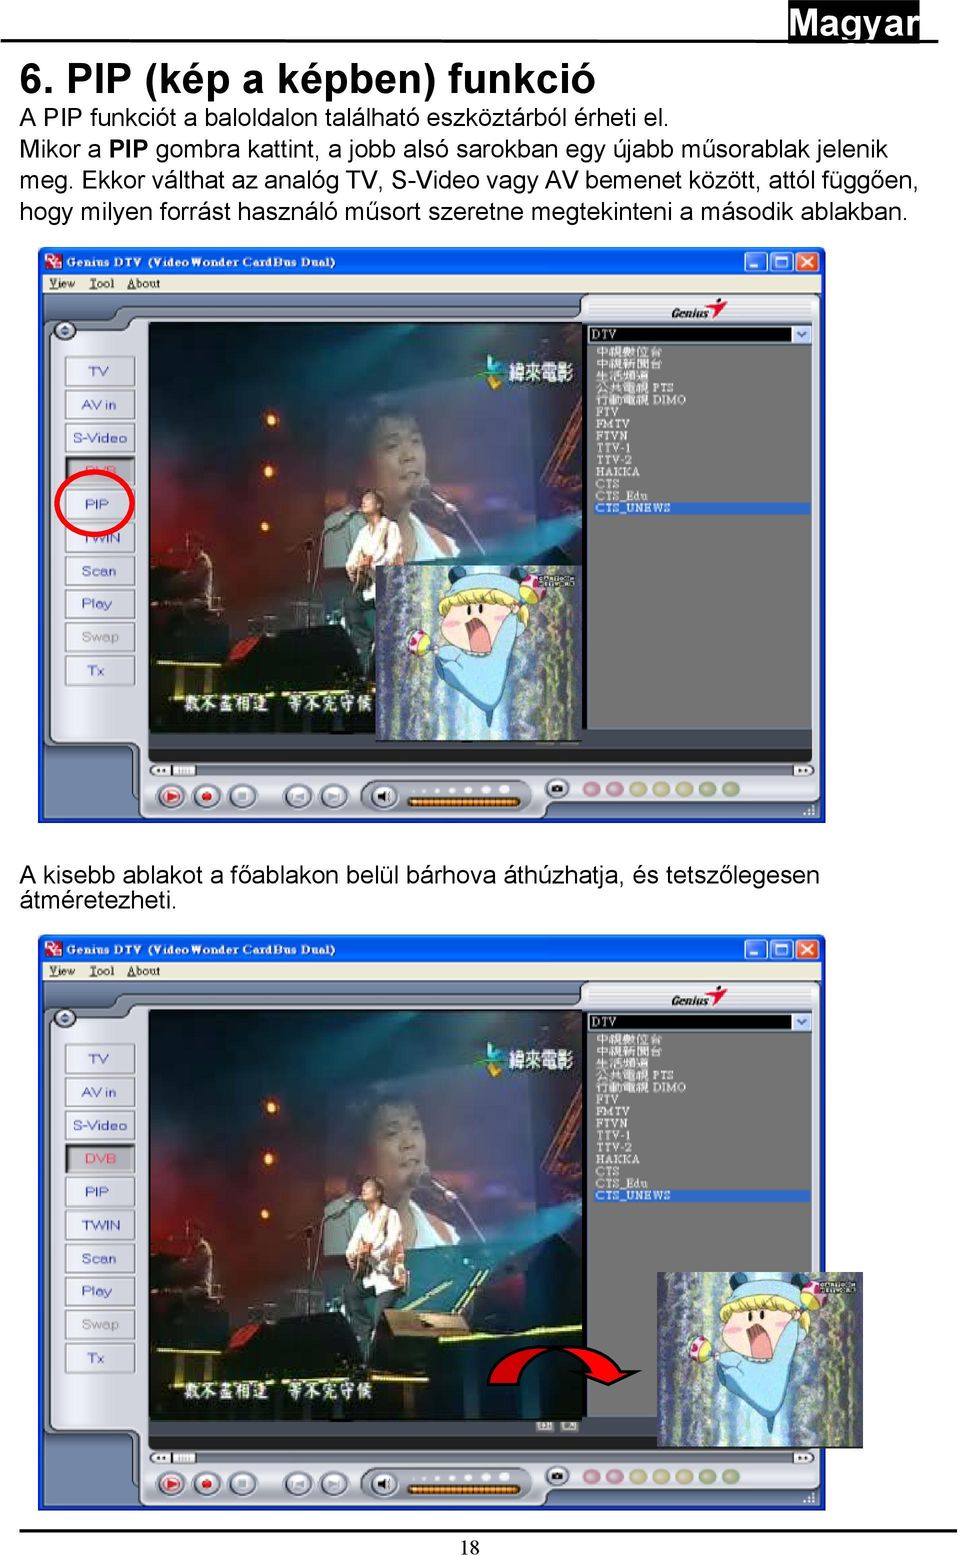
Task: Select channel FMTV in upper window list
Action: 612,424
